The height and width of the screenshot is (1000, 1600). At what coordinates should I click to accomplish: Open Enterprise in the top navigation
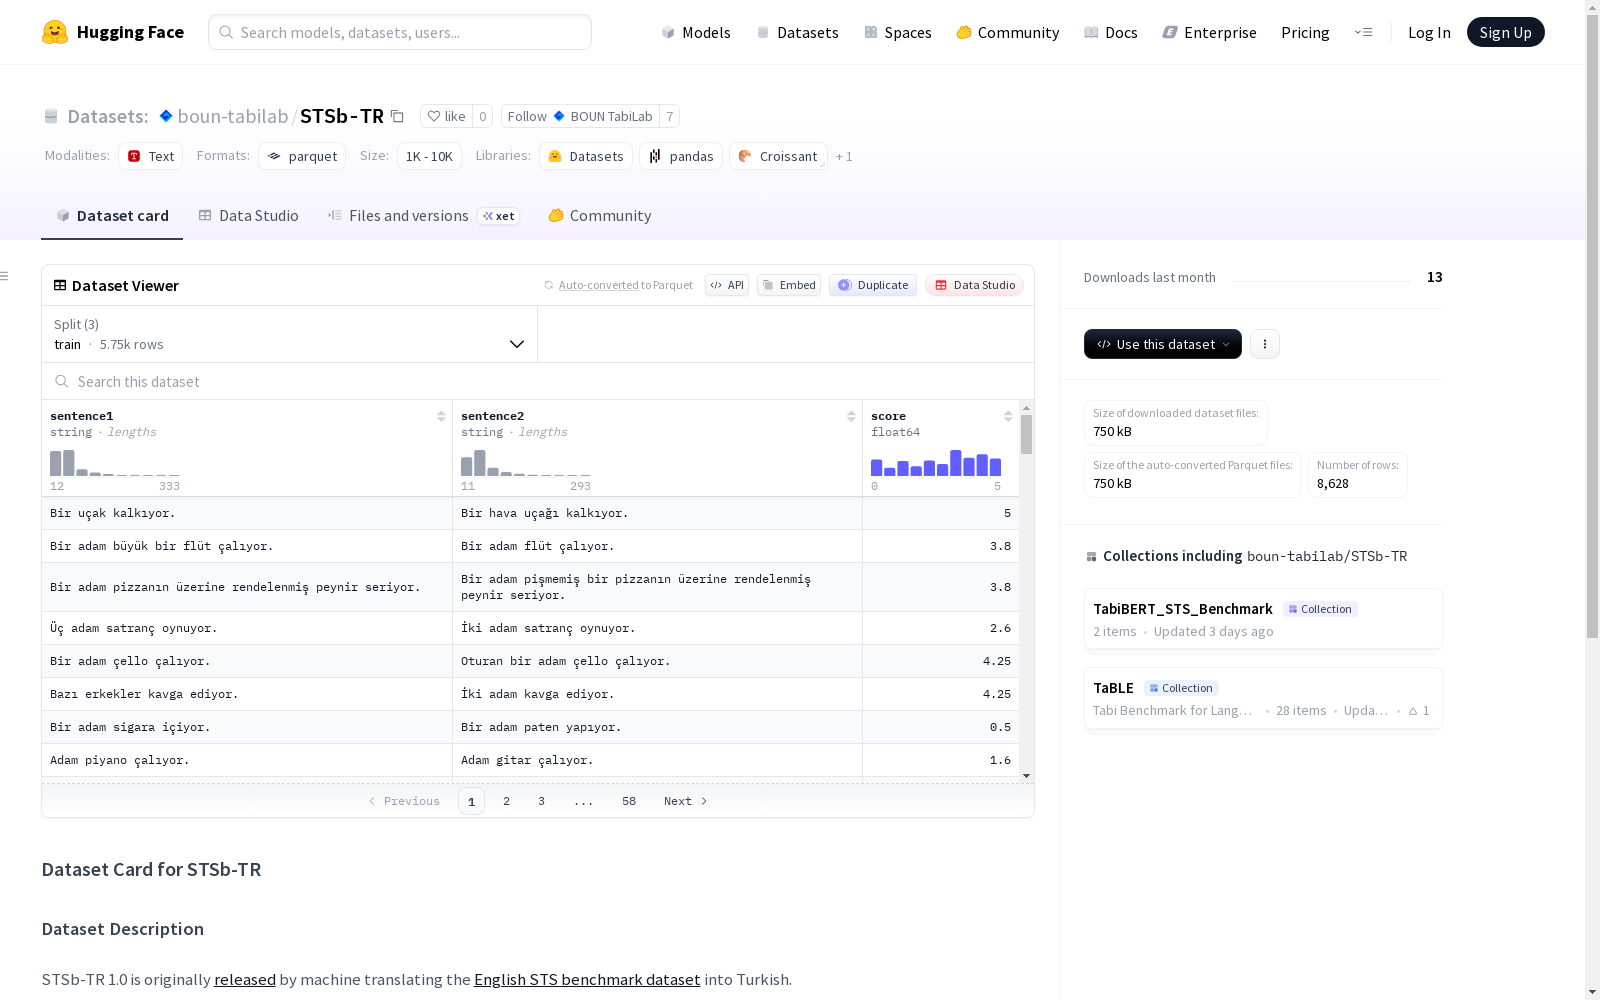click(1210, 32)
